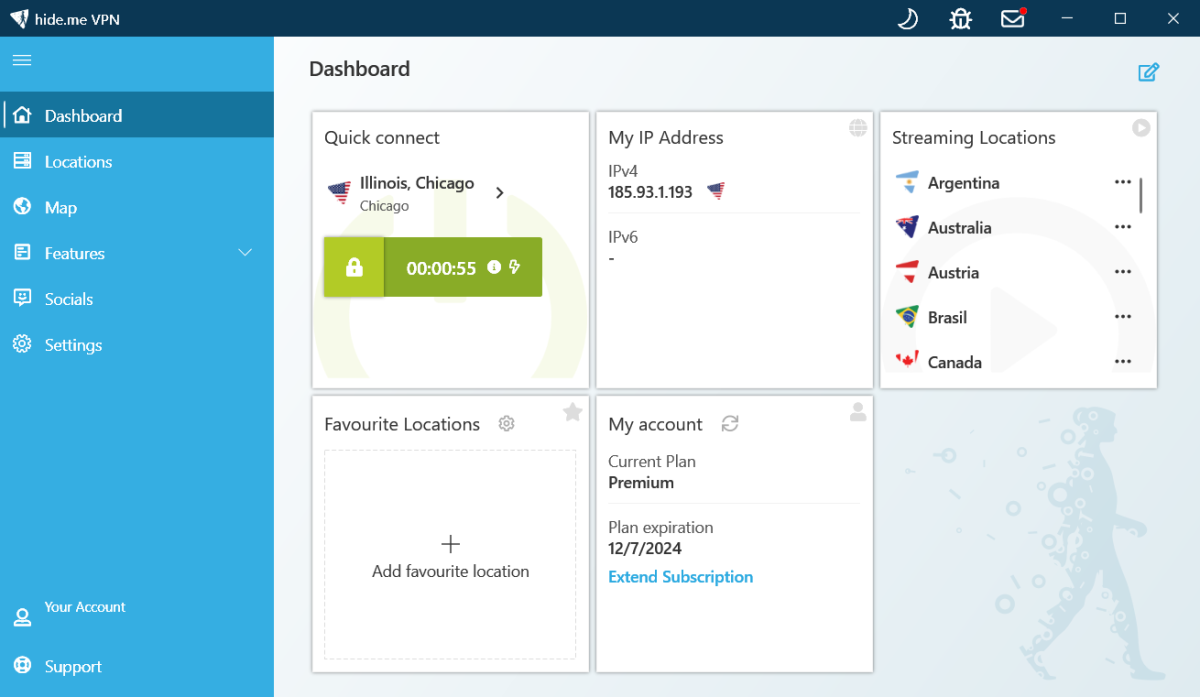
Task: Open the mail notifications icon
Action: [1014, 18]
